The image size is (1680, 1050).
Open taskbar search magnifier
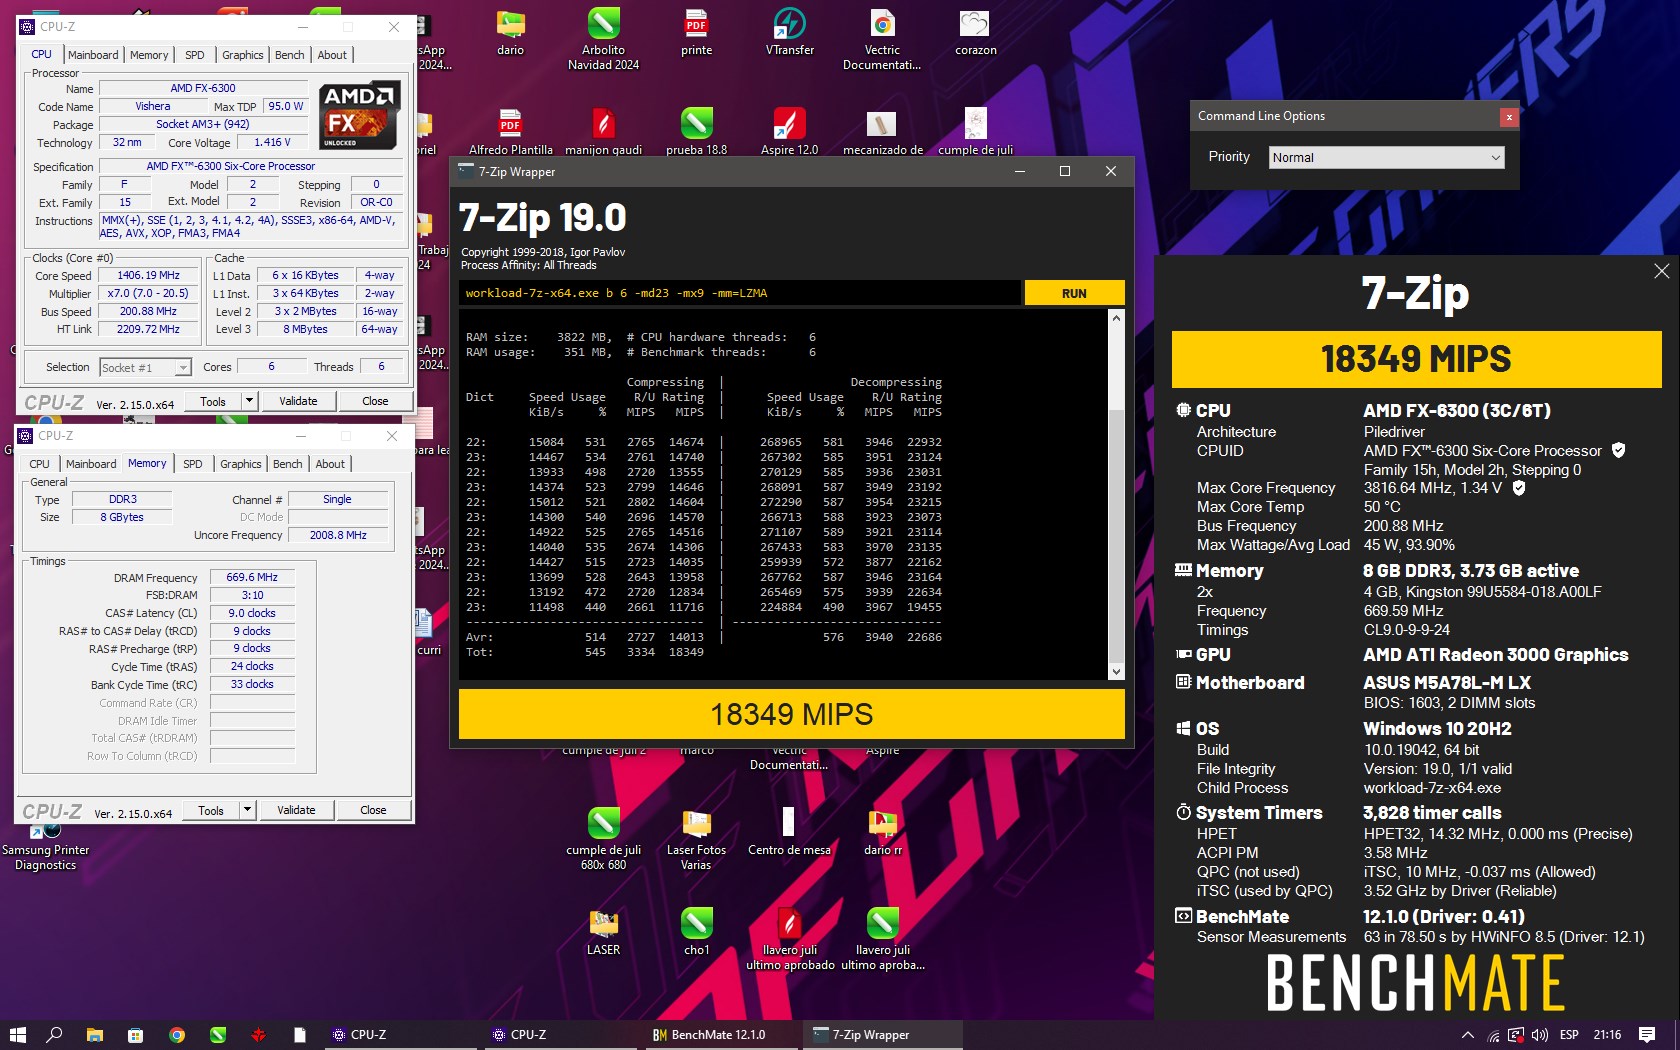tap(55, 1035)
